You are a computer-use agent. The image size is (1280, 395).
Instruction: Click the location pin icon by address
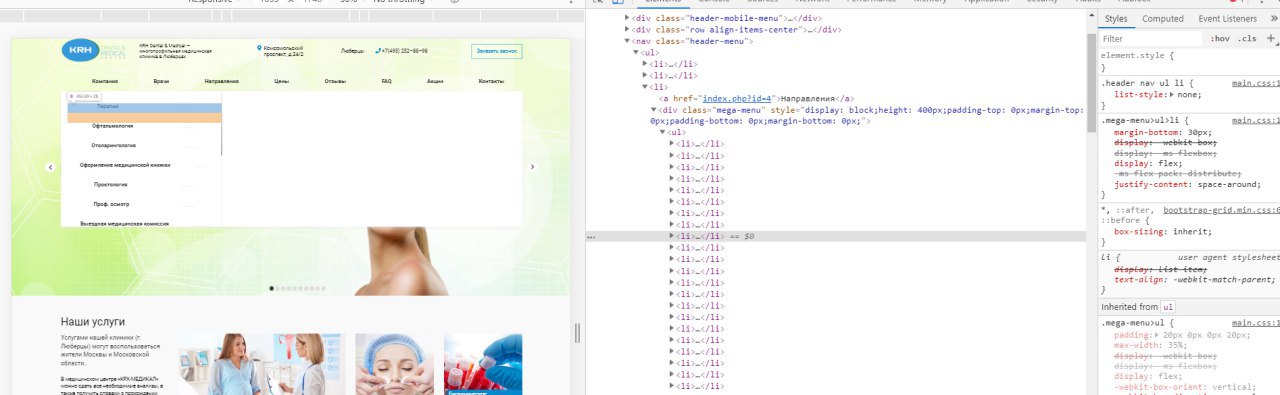tap(258, 47)
